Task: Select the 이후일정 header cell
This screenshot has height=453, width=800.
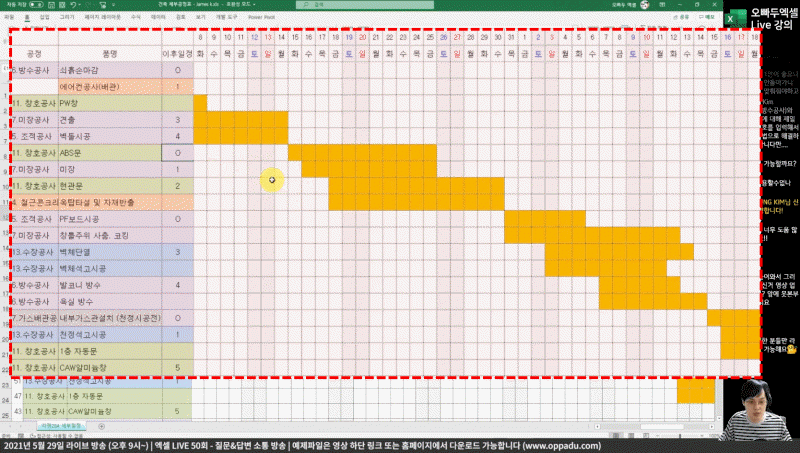Action: tap(177, 52)
